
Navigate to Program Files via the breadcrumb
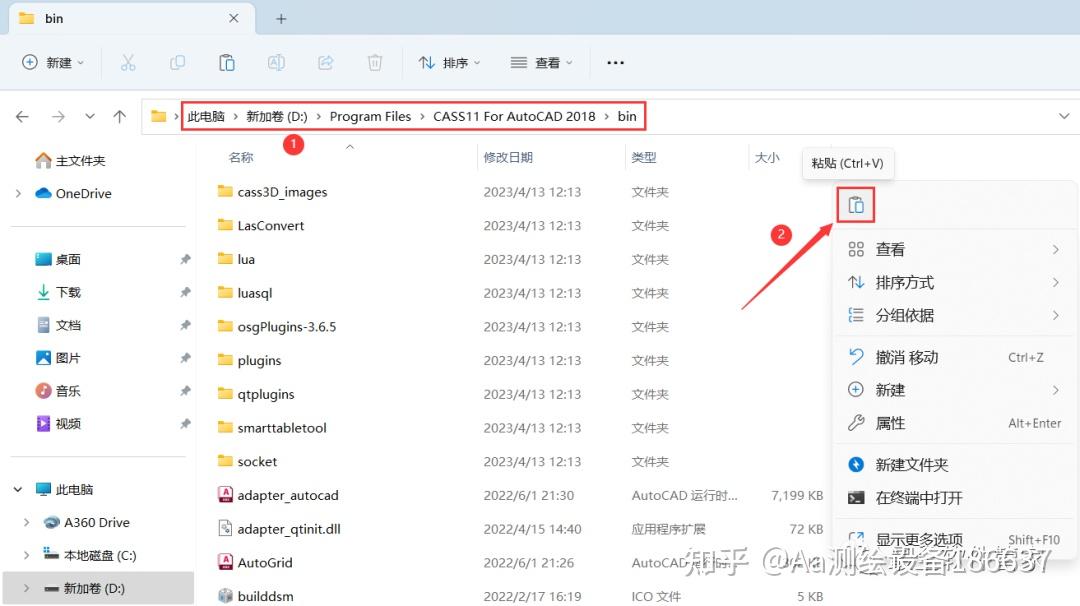tap(370, 116)
